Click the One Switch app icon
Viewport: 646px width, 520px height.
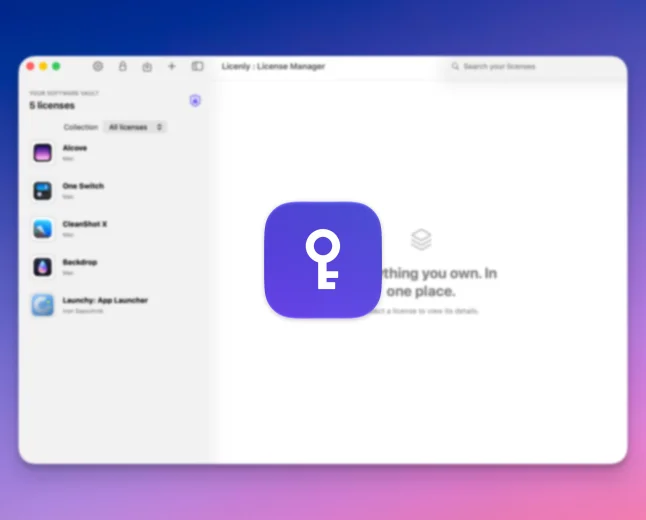(42, 191)
